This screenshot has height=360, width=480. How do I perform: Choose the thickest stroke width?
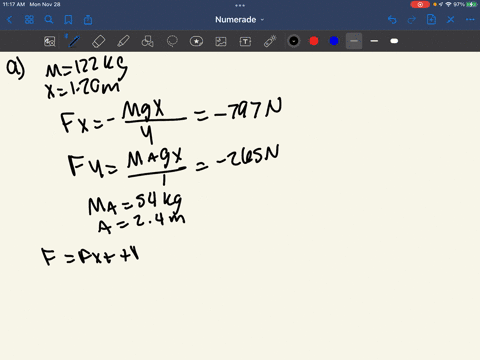tap(394, 41)
